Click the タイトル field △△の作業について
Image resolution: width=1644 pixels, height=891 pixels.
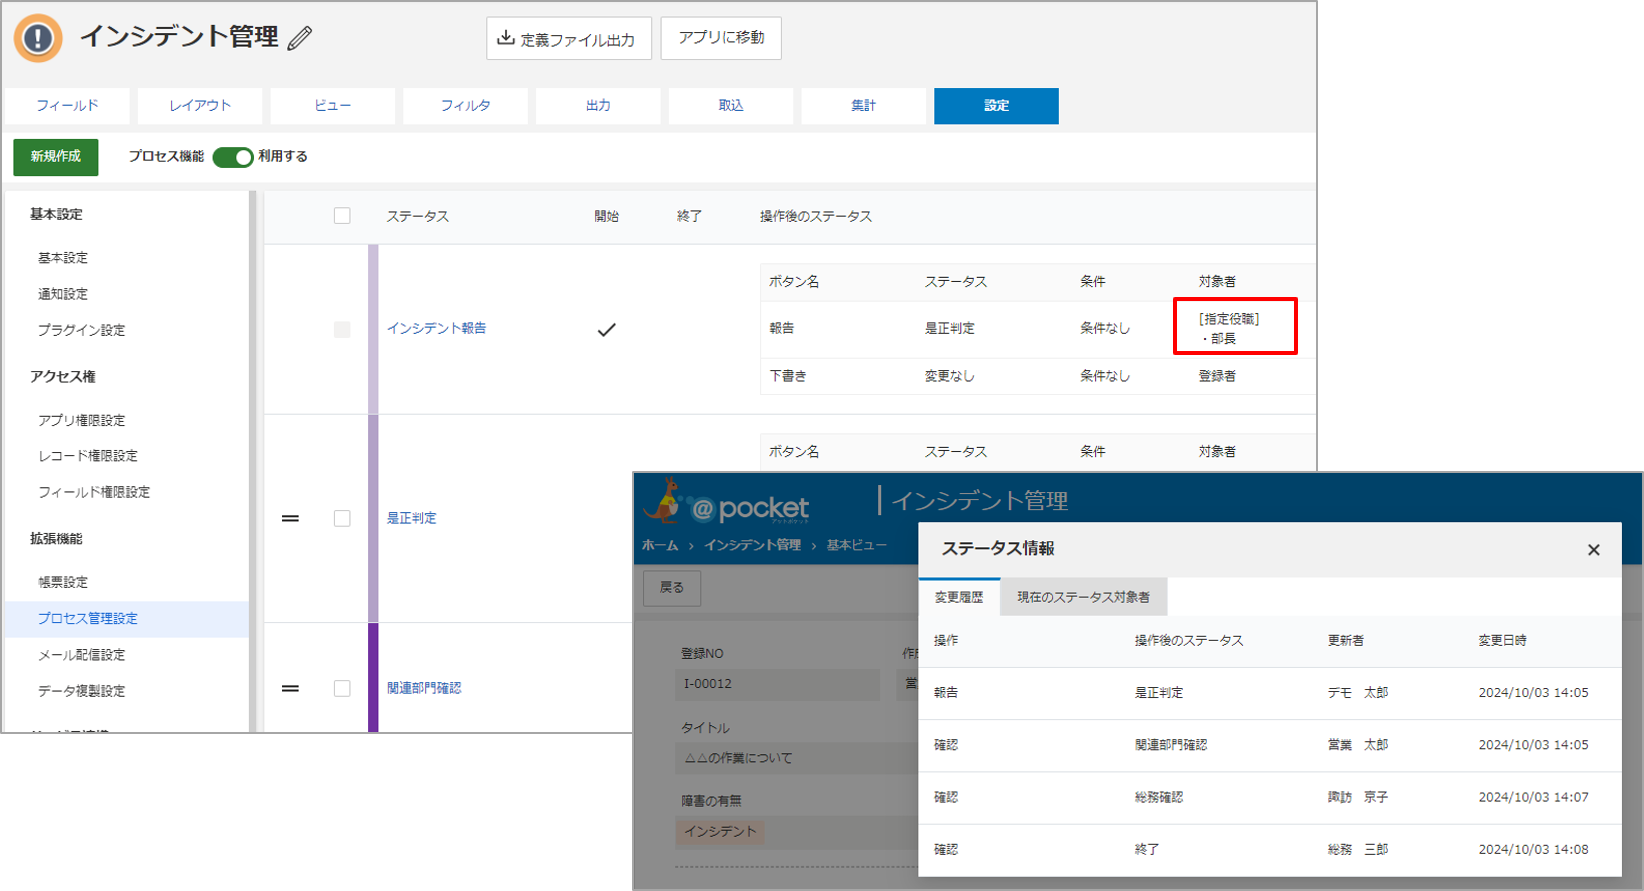point(796,758)
